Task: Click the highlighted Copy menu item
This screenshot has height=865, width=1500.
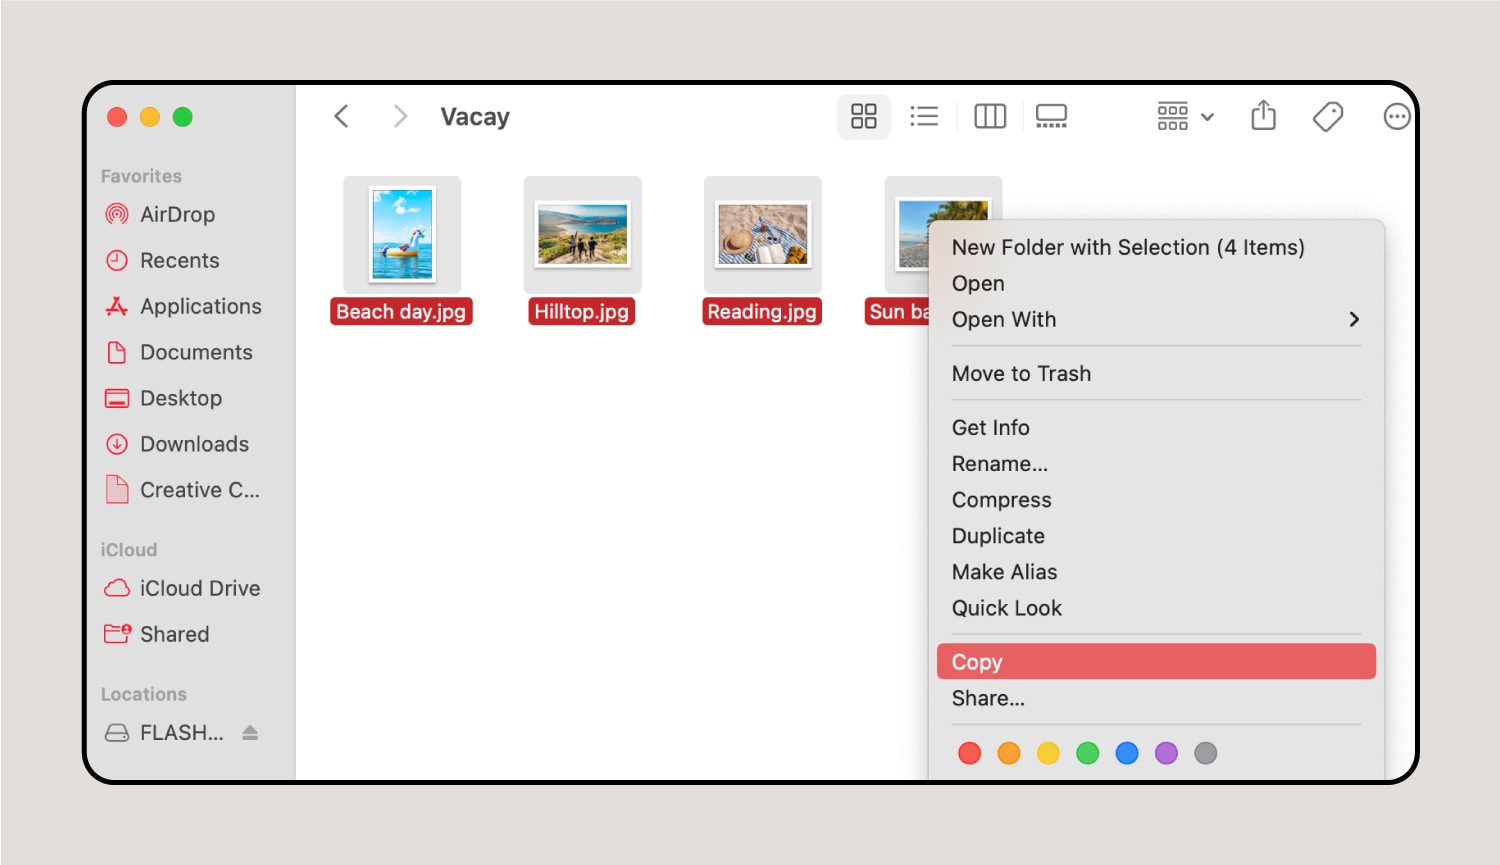Action: 1156,661
